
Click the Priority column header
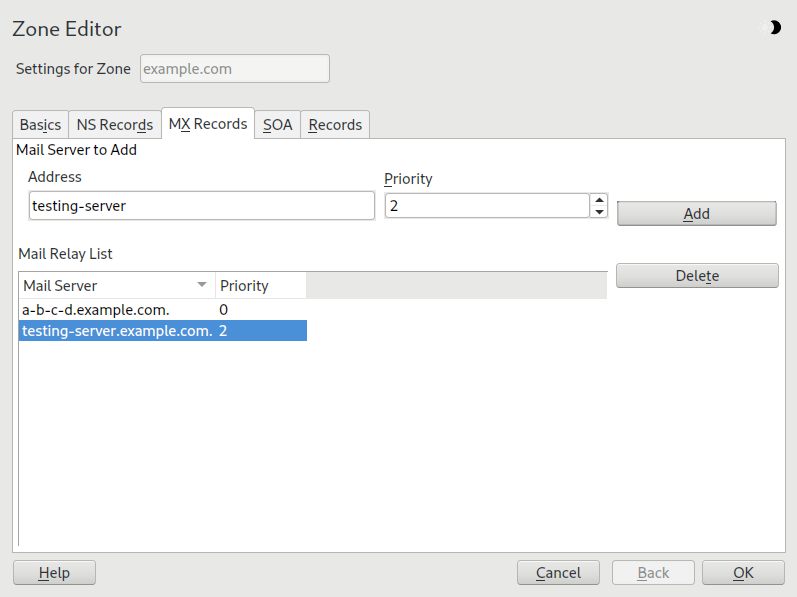coord(260,286)
